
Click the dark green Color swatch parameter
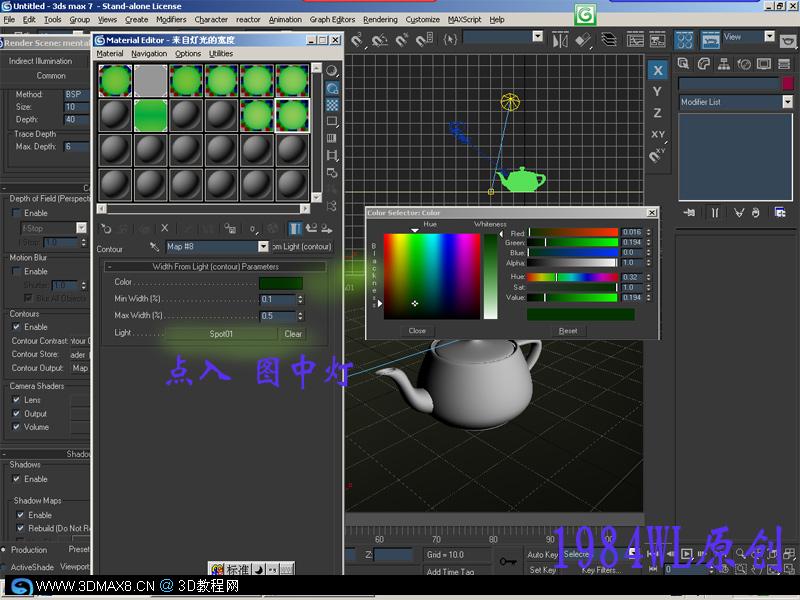point(281,283)
